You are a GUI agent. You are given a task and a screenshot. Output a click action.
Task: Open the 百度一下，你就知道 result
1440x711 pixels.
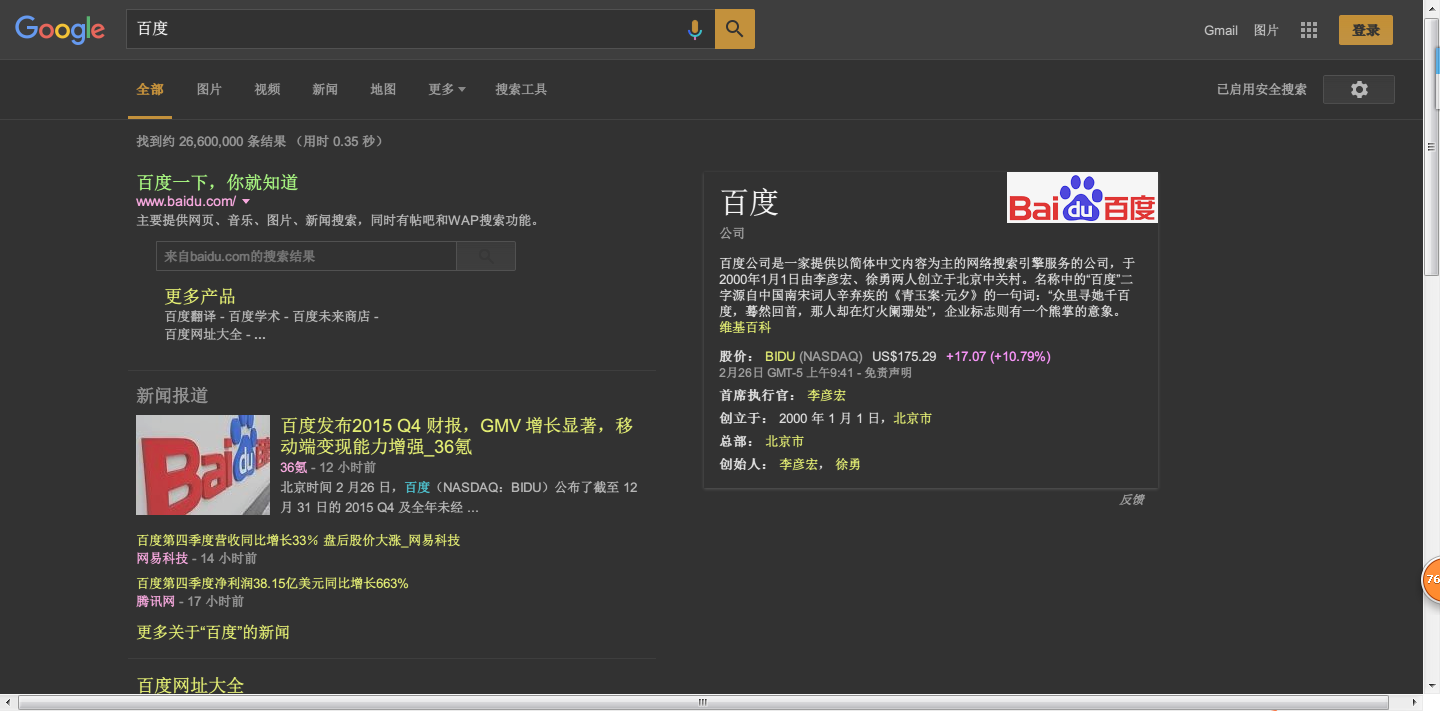(217, 182)
